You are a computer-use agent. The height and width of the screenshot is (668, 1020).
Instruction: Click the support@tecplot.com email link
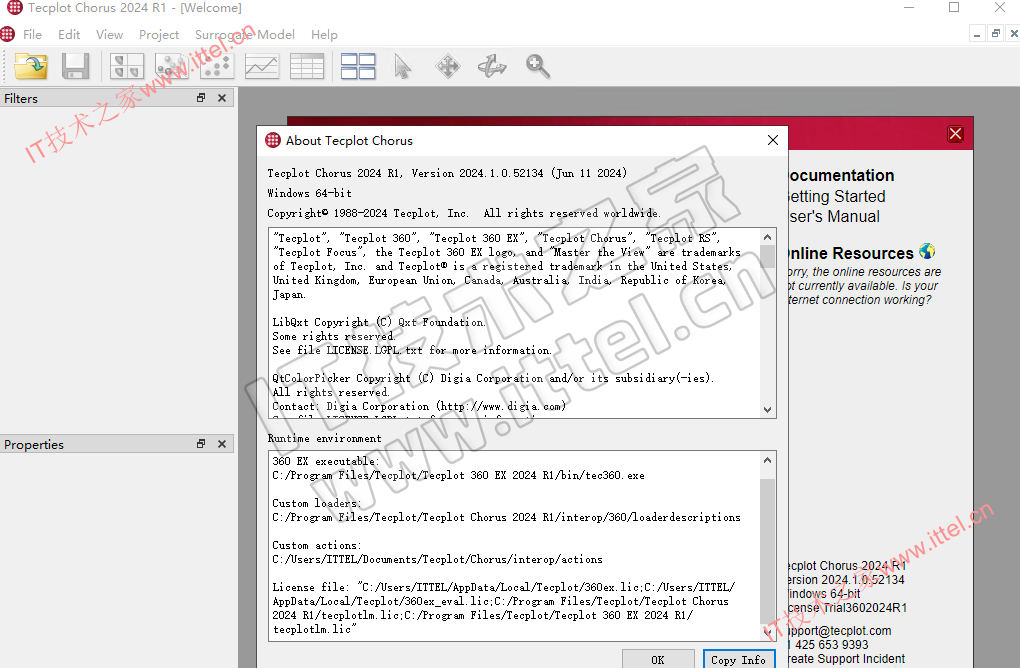coord(840,630)
